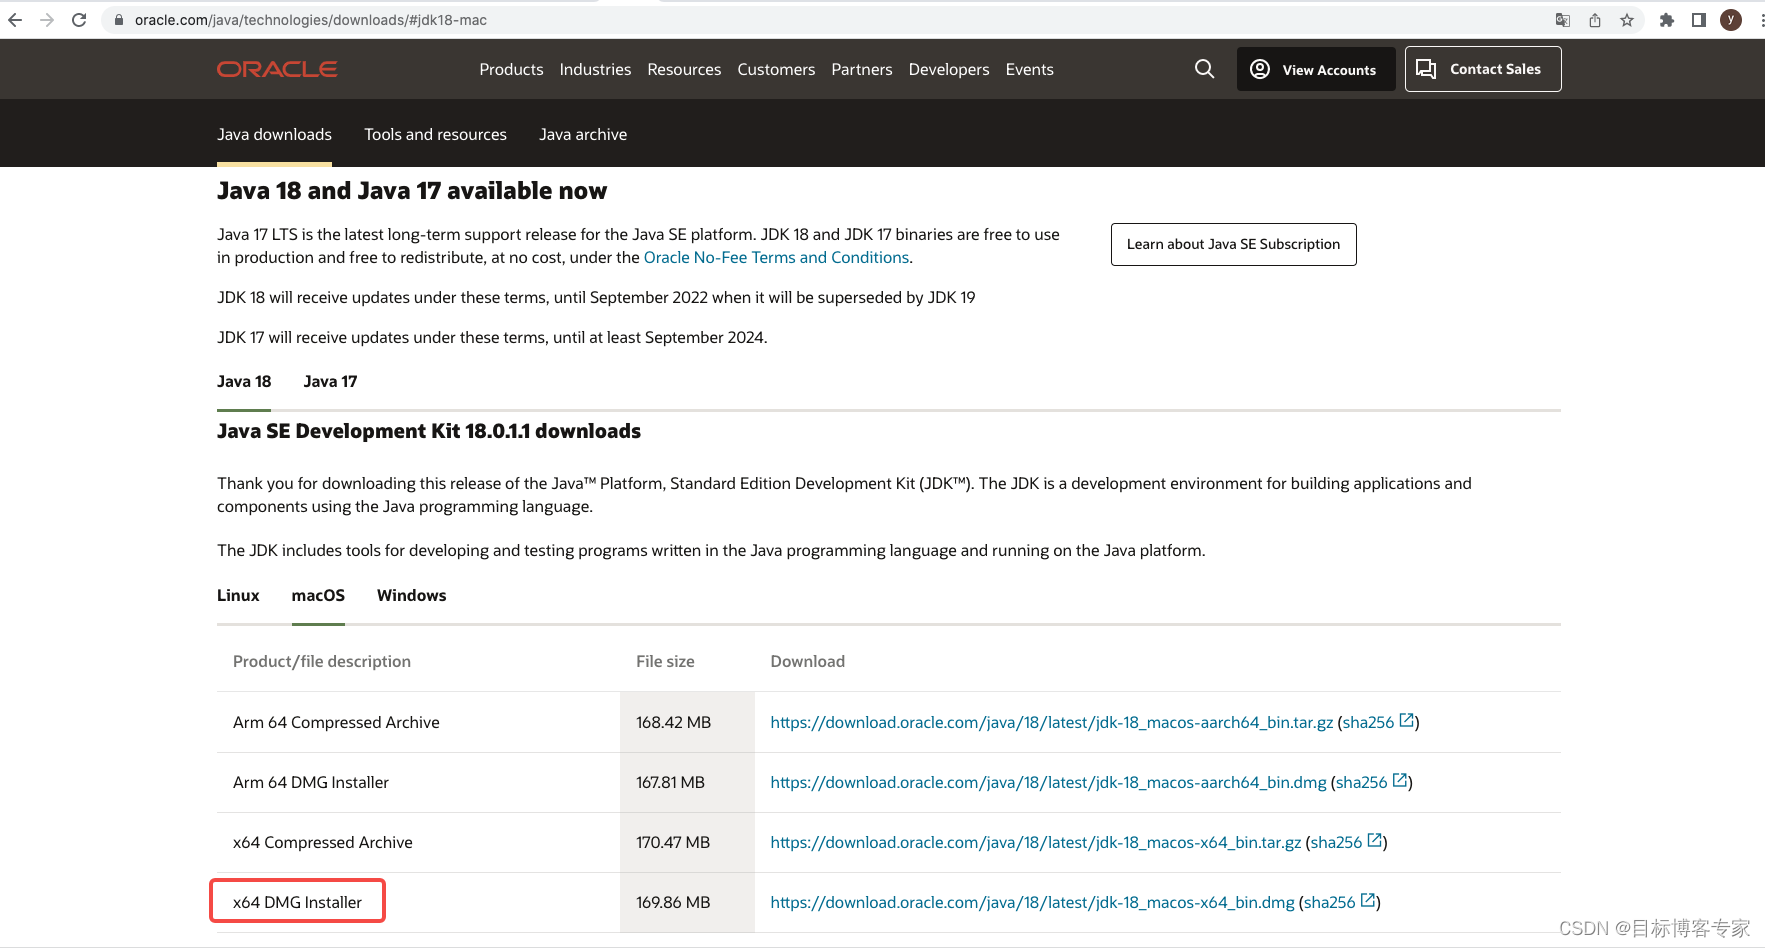Open the Chrome profile avatar
Viewport: 1765px width, 948px height.
tap(1731, 20)
